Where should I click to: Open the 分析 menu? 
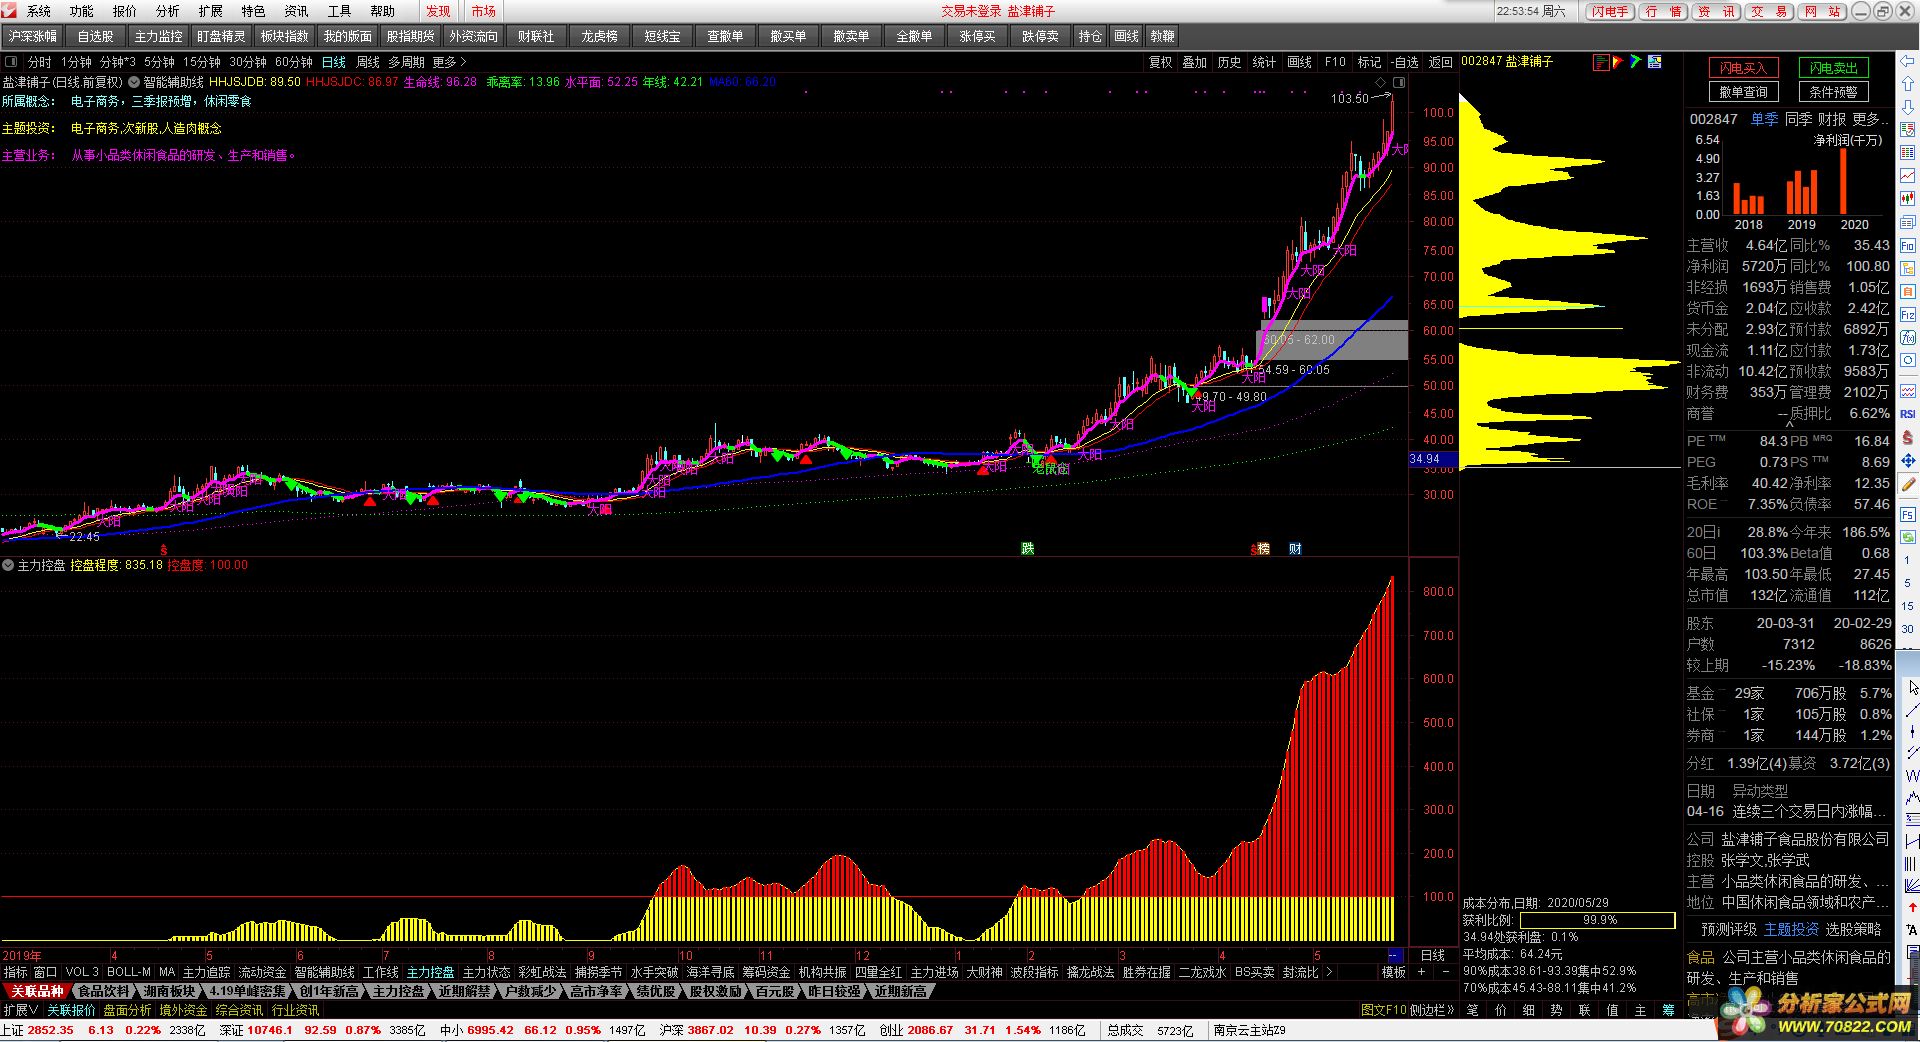[x=168, y=11]
